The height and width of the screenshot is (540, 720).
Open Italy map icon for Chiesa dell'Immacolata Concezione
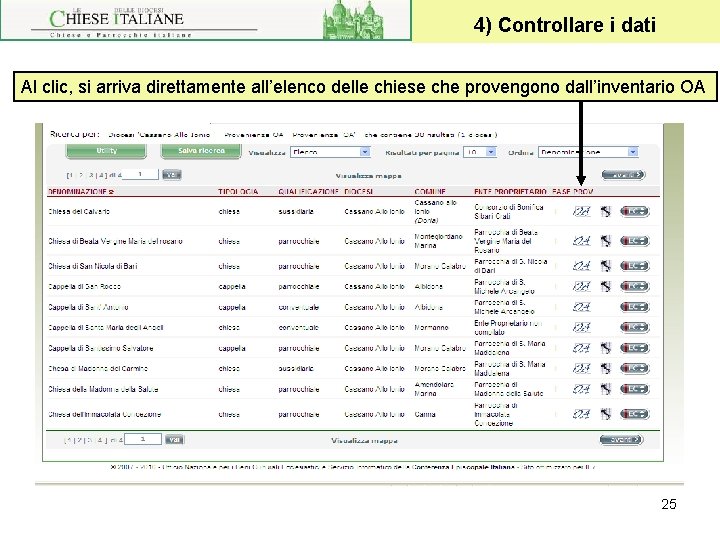point(606,414)
